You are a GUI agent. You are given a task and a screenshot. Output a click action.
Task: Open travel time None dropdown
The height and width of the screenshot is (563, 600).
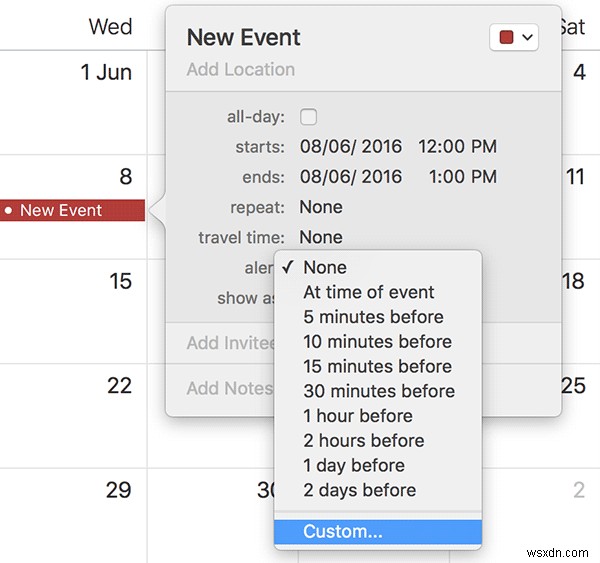321,237
